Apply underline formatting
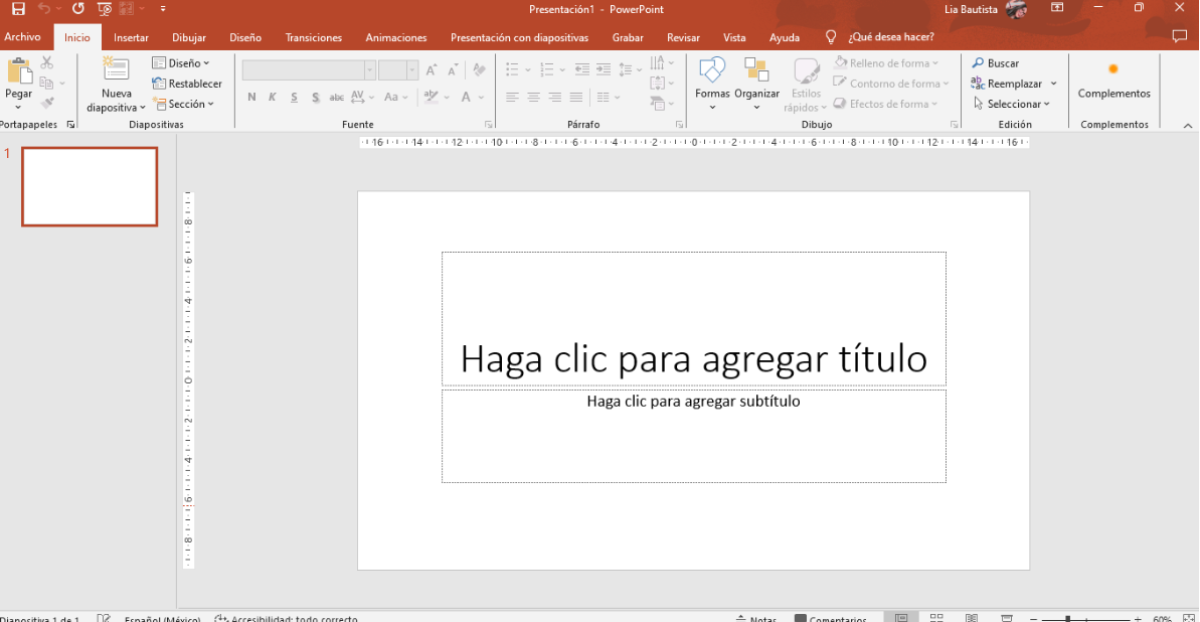The height and width of the screenshot is (622, 1200). pyautogui.click(x=292, y=97)
